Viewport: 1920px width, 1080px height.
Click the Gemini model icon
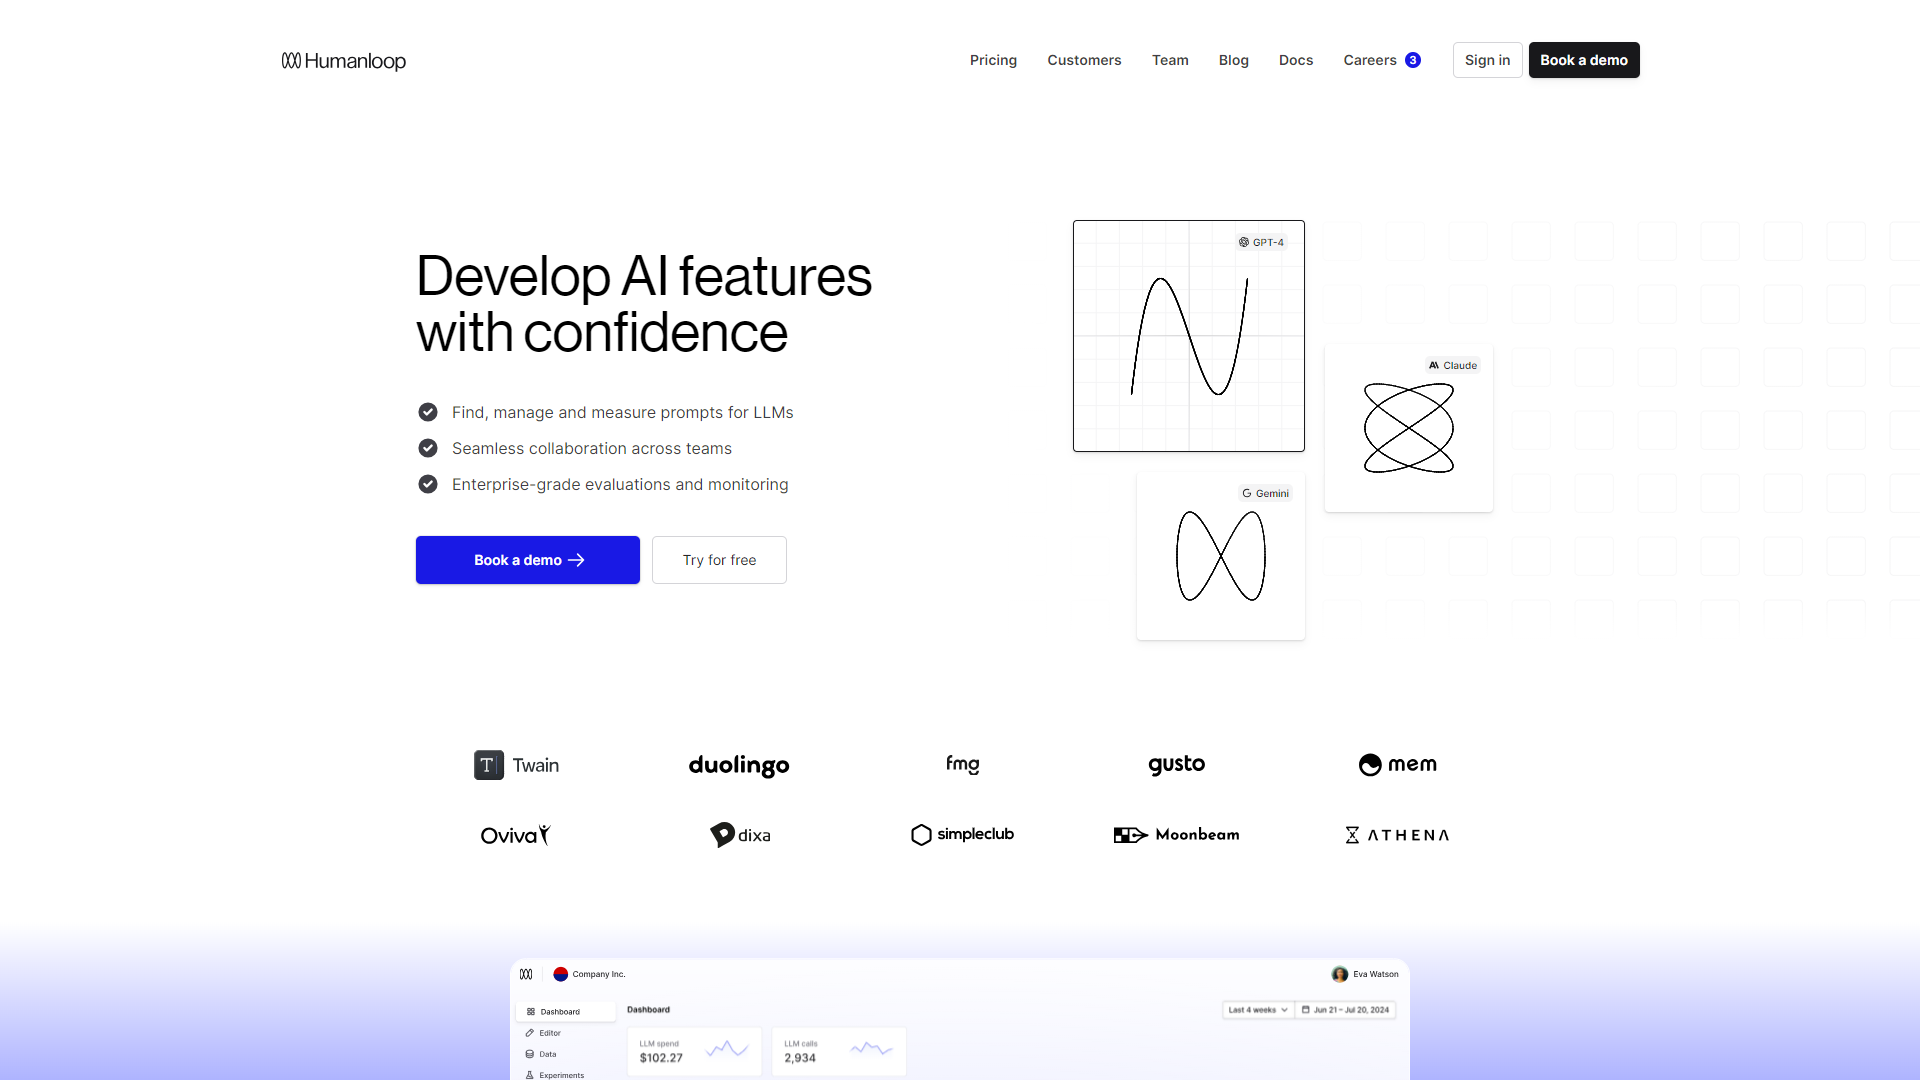pos(1245,493)
